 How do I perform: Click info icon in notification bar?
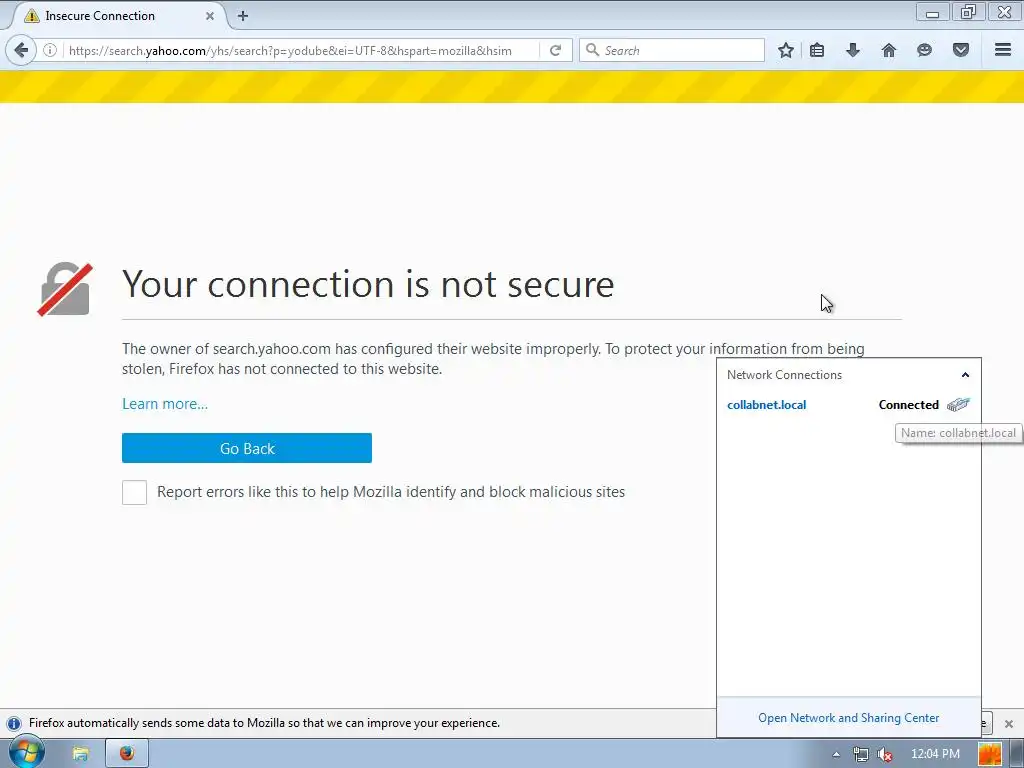tap(13, 724)
